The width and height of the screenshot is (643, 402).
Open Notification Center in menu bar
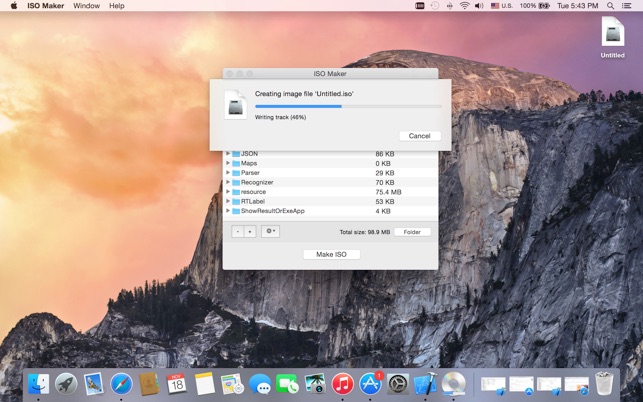tap(626, 6)
